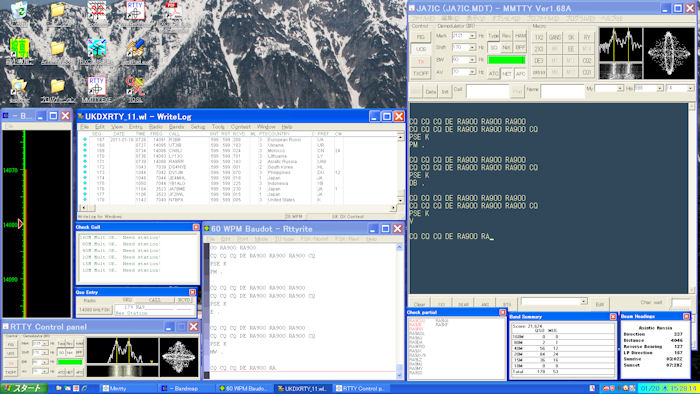Click the Rttyrite title bar app icon
700x394 pixels.
207,228
